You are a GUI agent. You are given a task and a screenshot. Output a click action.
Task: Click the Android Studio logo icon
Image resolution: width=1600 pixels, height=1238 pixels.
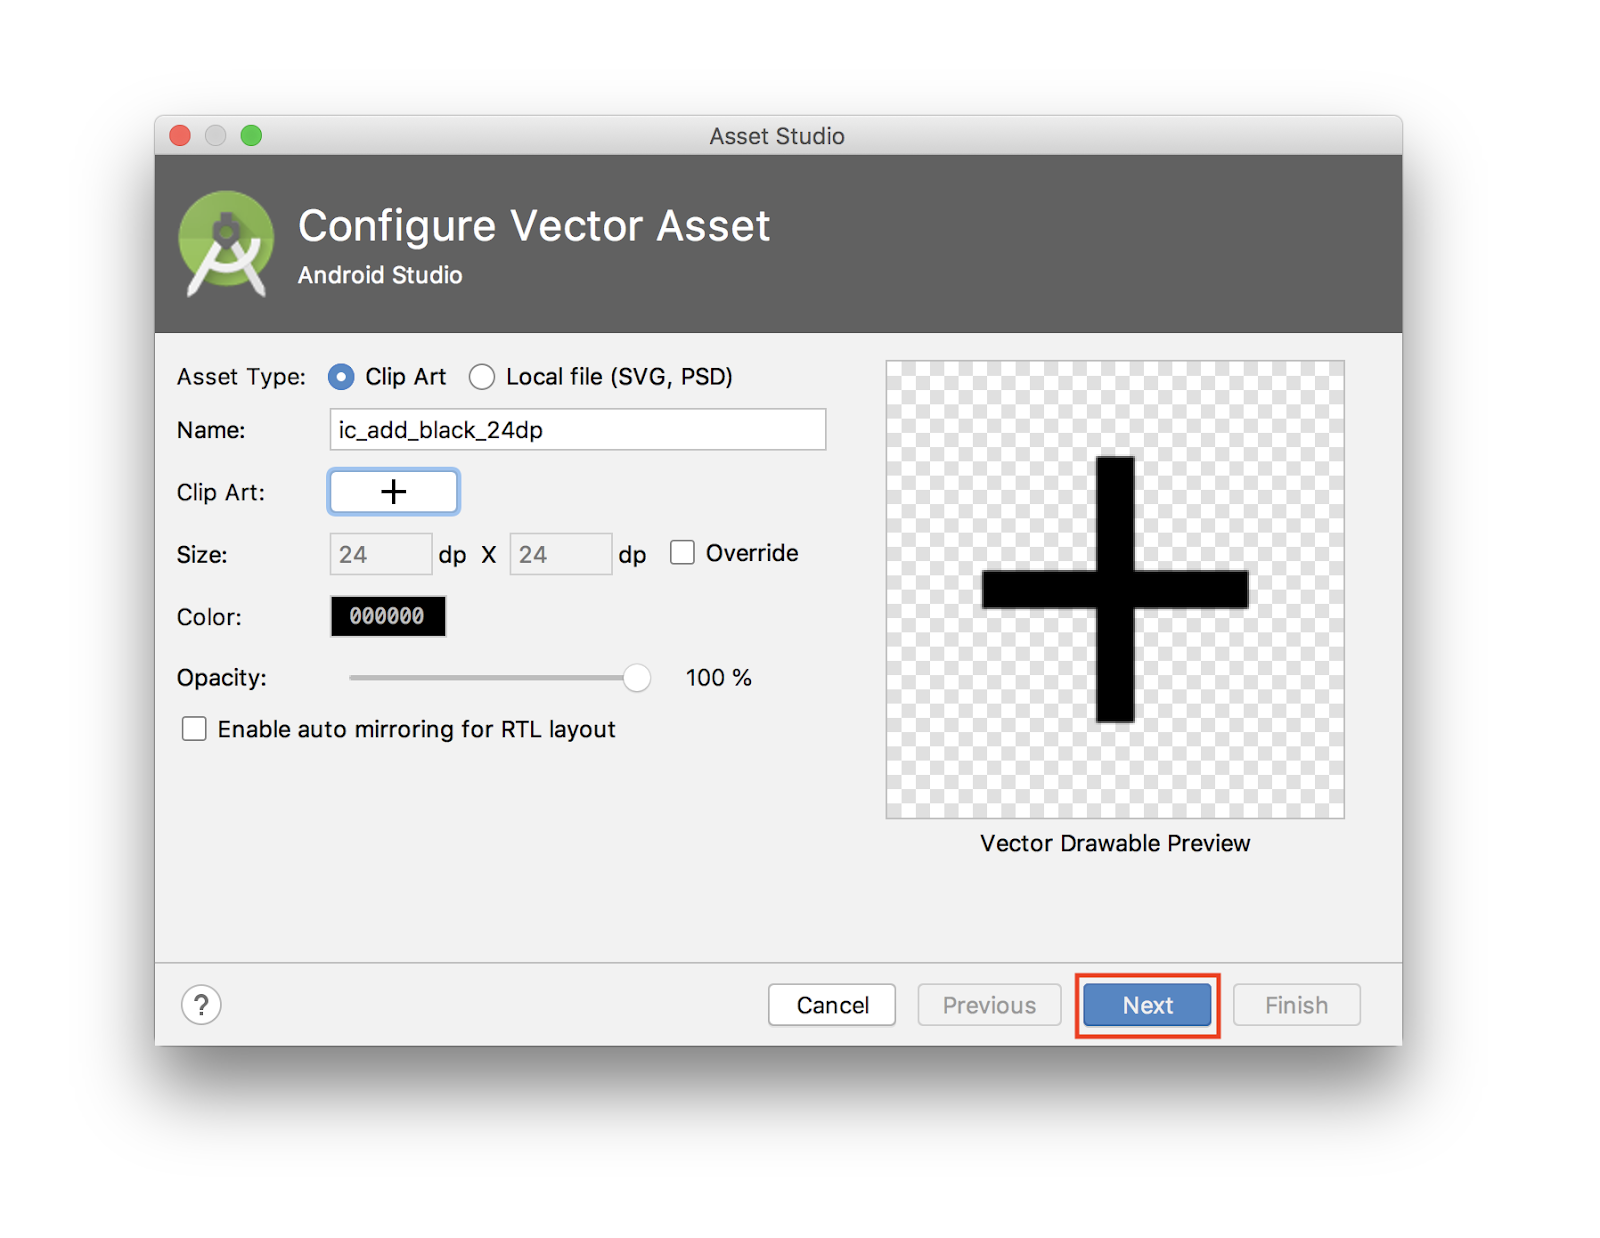(226, 244)
